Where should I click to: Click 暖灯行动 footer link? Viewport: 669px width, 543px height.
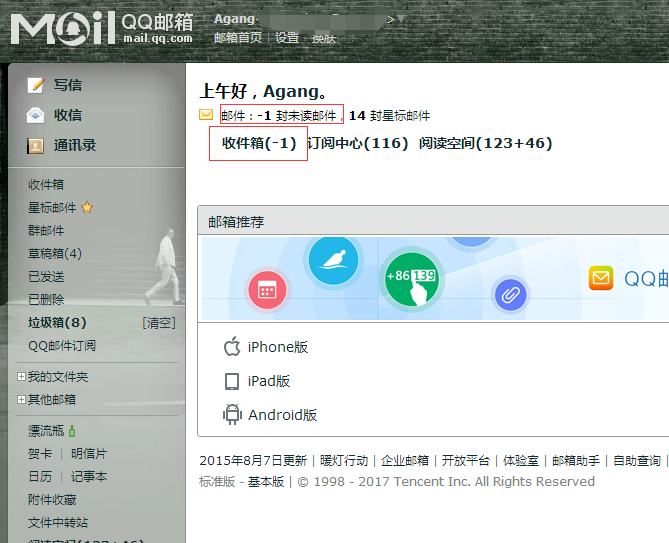click(x=344, y=461)
